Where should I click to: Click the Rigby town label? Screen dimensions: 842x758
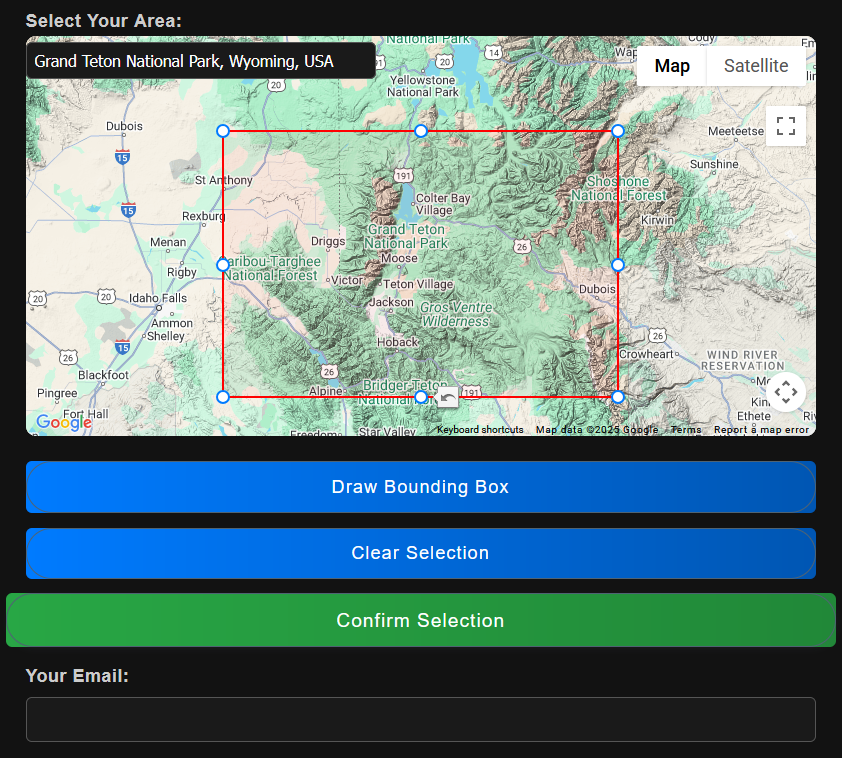(182, 272)
